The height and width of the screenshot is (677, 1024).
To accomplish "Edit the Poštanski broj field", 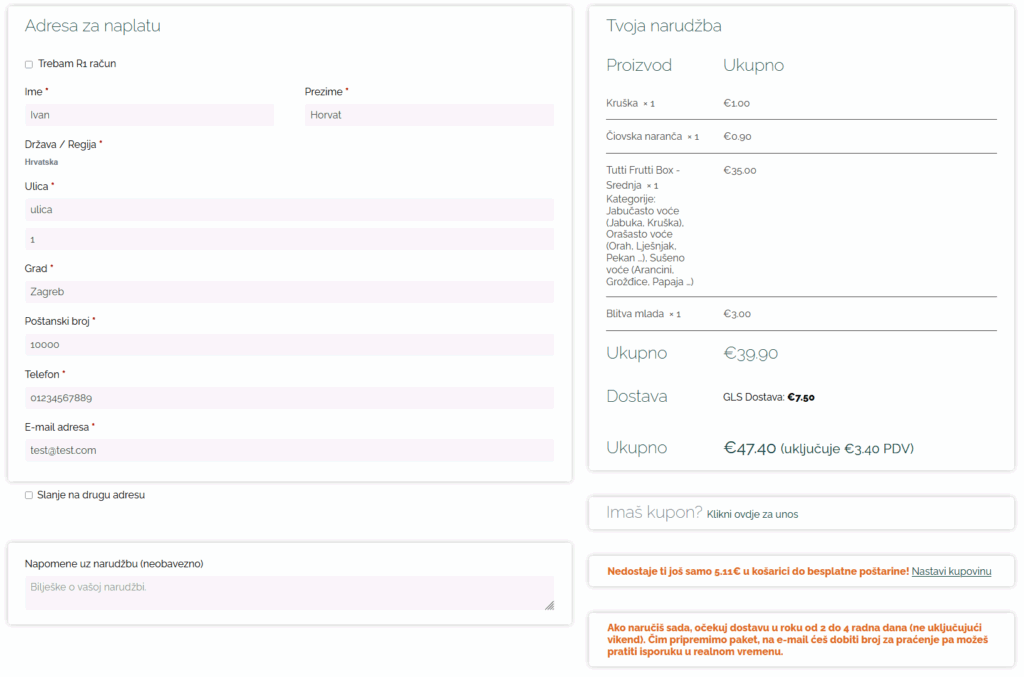I will 289,345.
